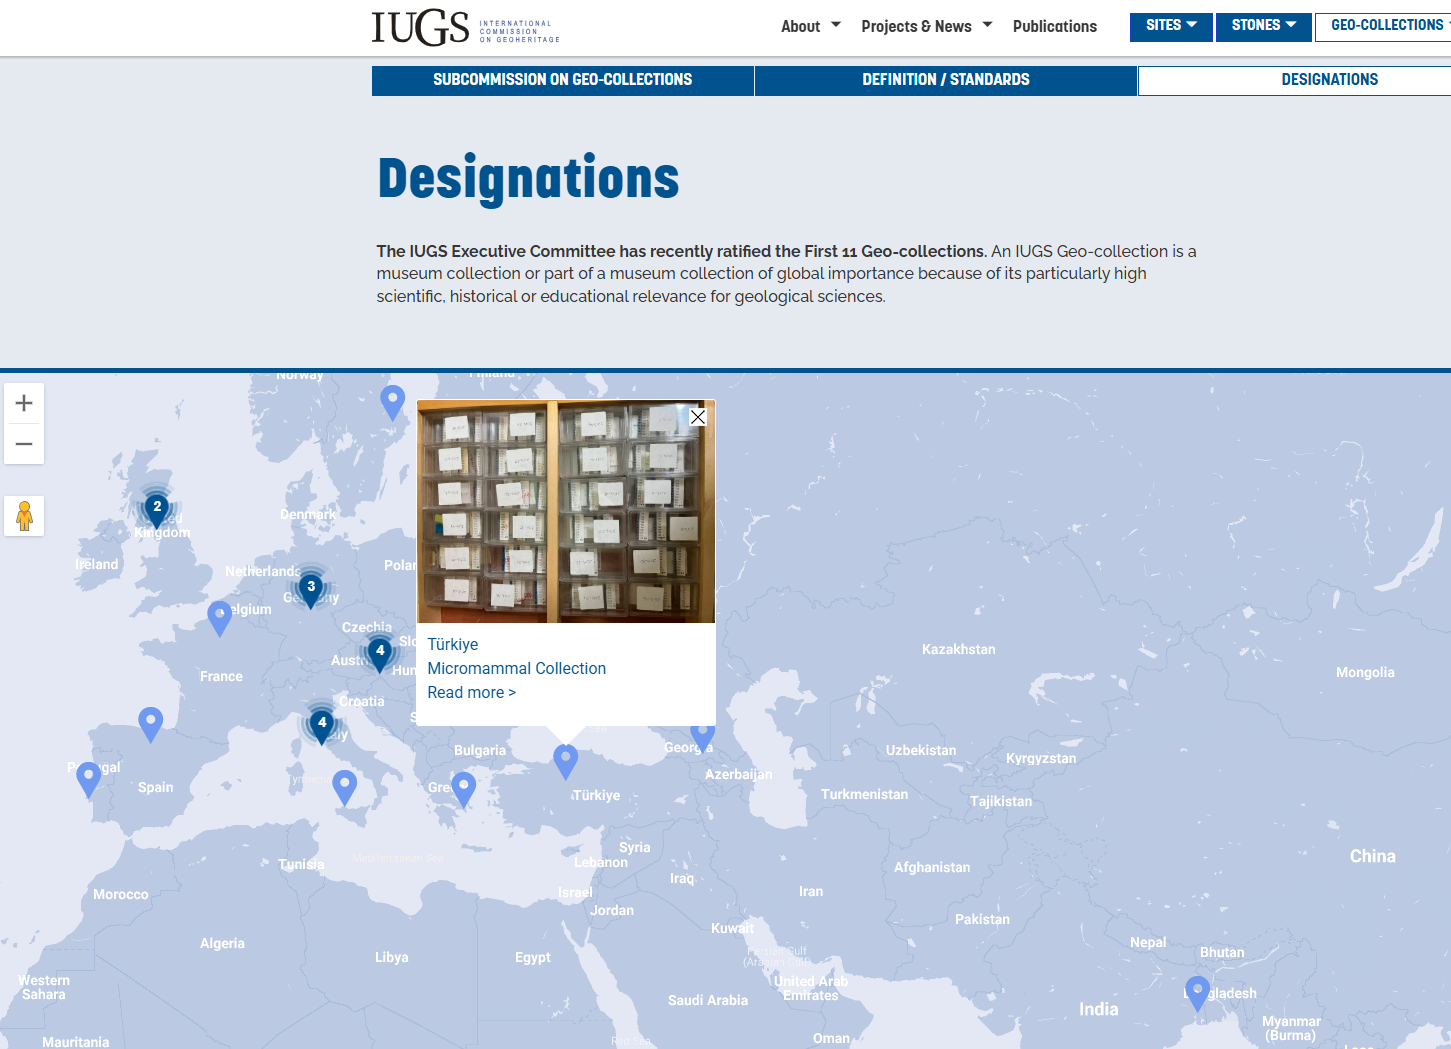Activate the Street View pegman
Viewport: 1451px width, 1049px height.
click(24, 516)
